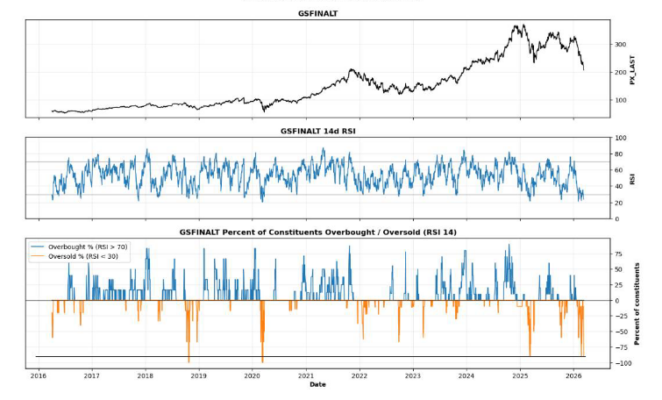Click the 2016 tick on the date axis

pyautogui.click(x=38, y=376)
